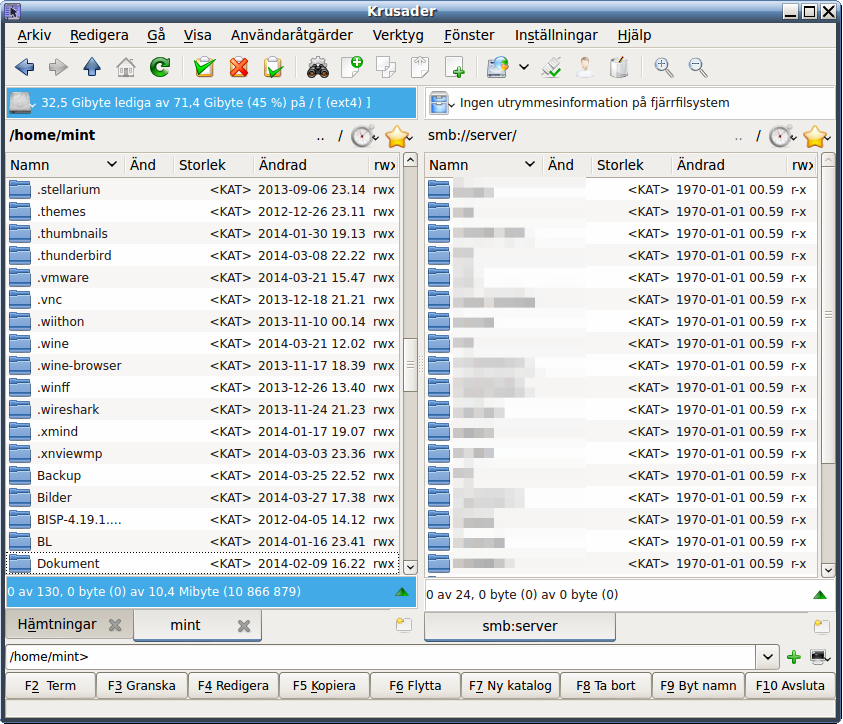The width and height of the screenshot is (843, 724).
Task: Add new tab in left panel
Action: pos(404,625)
